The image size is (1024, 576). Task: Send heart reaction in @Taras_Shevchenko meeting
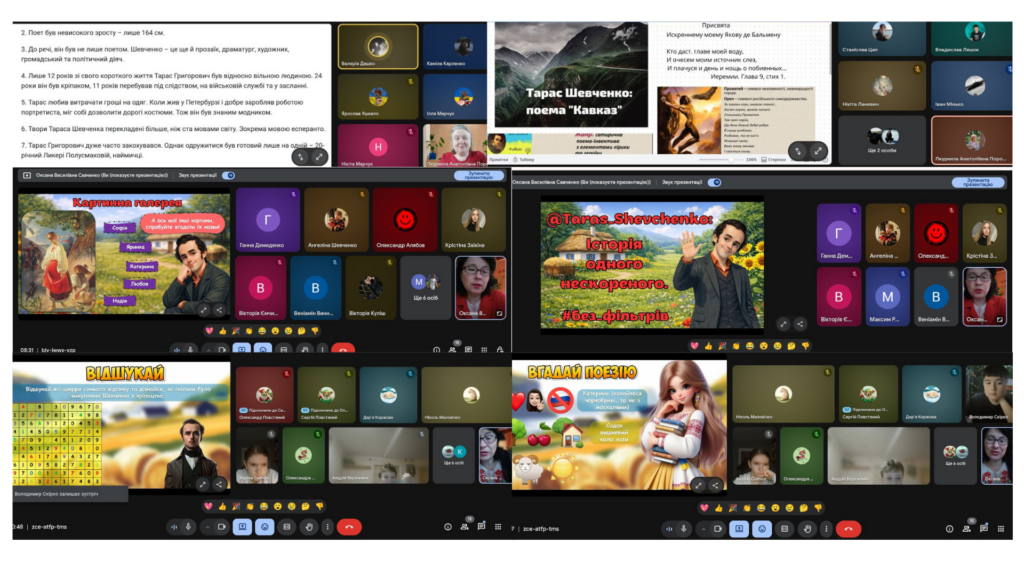(x=694, y=345)
